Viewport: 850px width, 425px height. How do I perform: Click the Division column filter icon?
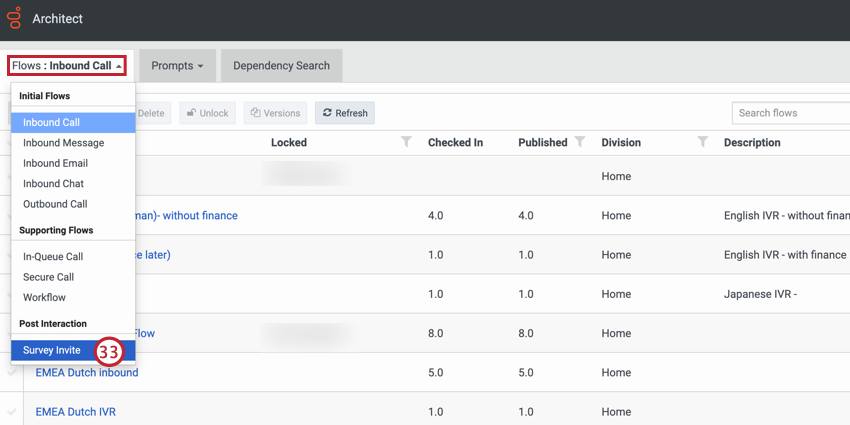point(702,142)
